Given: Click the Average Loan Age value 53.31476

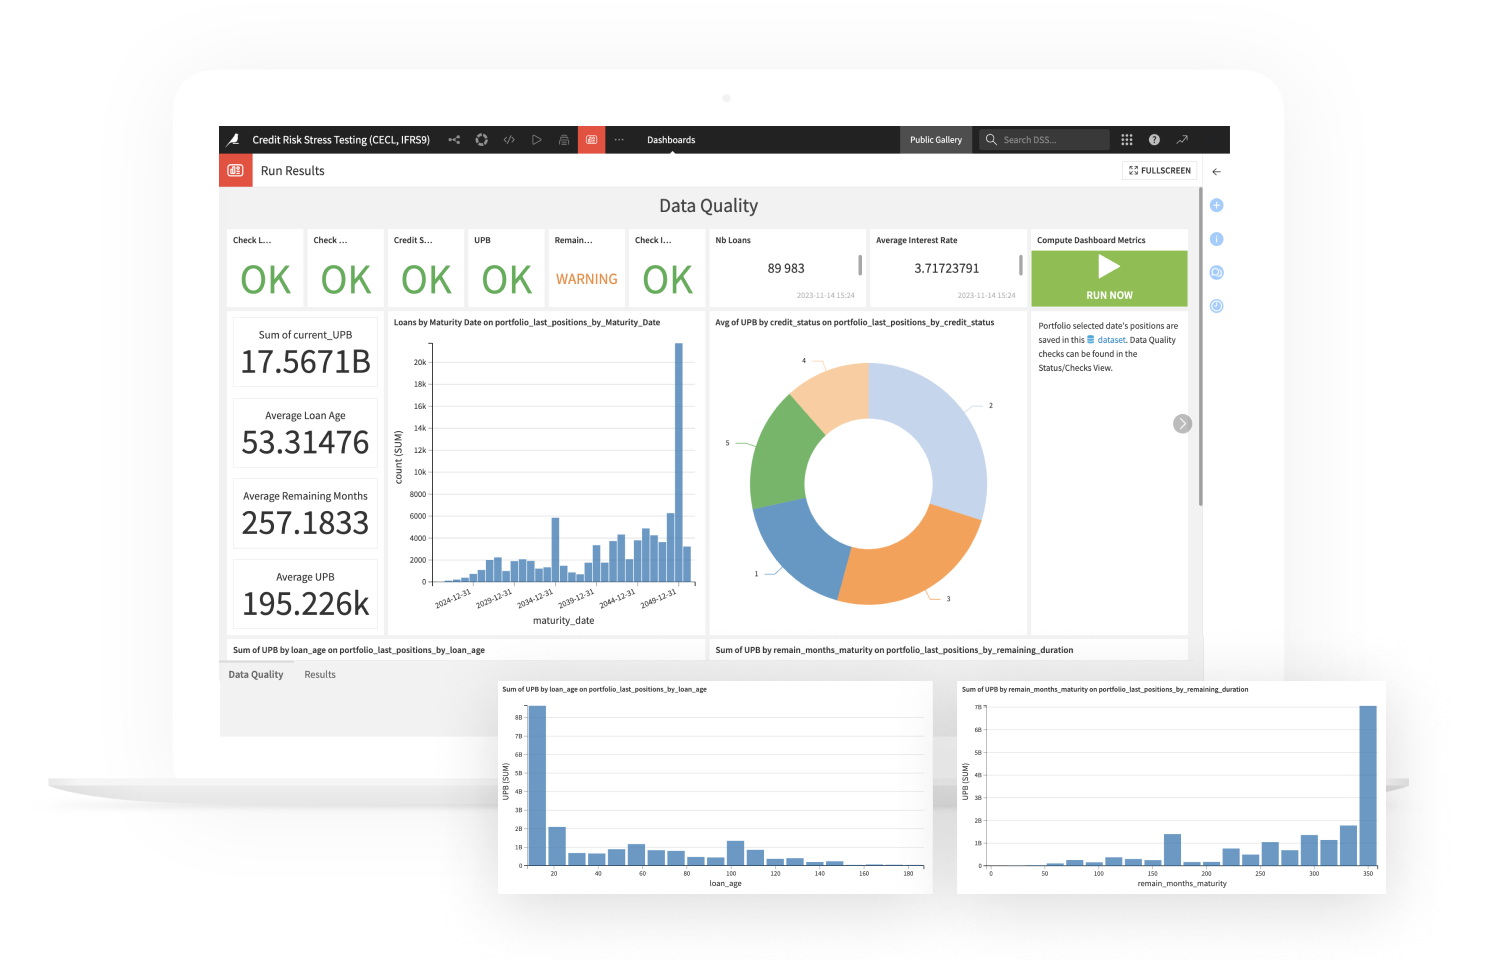Looking at the screenshot, I should pyautogui.click(x=306, y=443).
